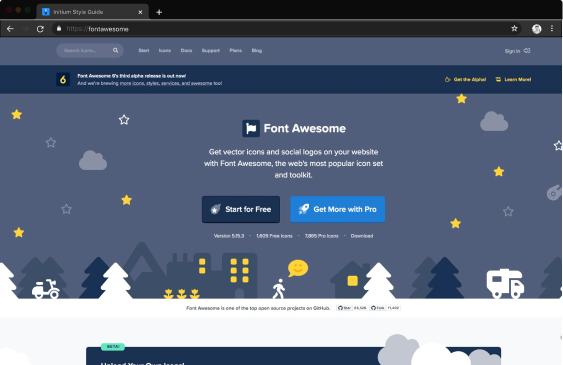
Task: Click the Start for Free button
Action: [x=241, y=209]
